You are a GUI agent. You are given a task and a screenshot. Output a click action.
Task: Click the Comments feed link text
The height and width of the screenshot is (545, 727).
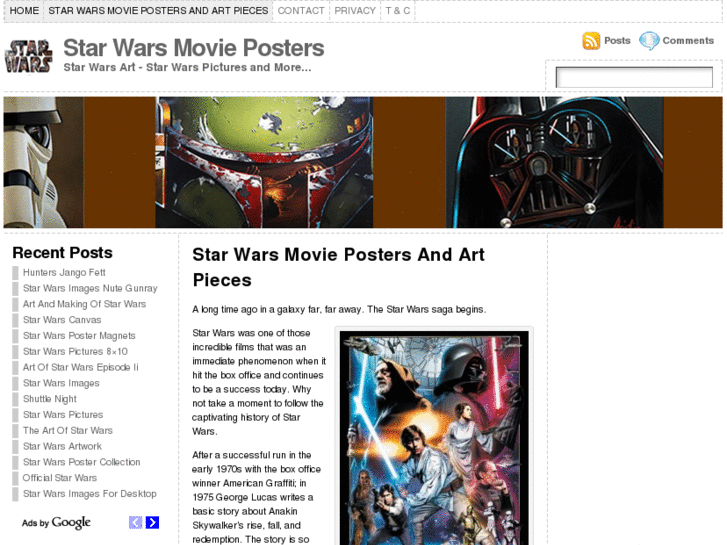click(x=688, y=40)
